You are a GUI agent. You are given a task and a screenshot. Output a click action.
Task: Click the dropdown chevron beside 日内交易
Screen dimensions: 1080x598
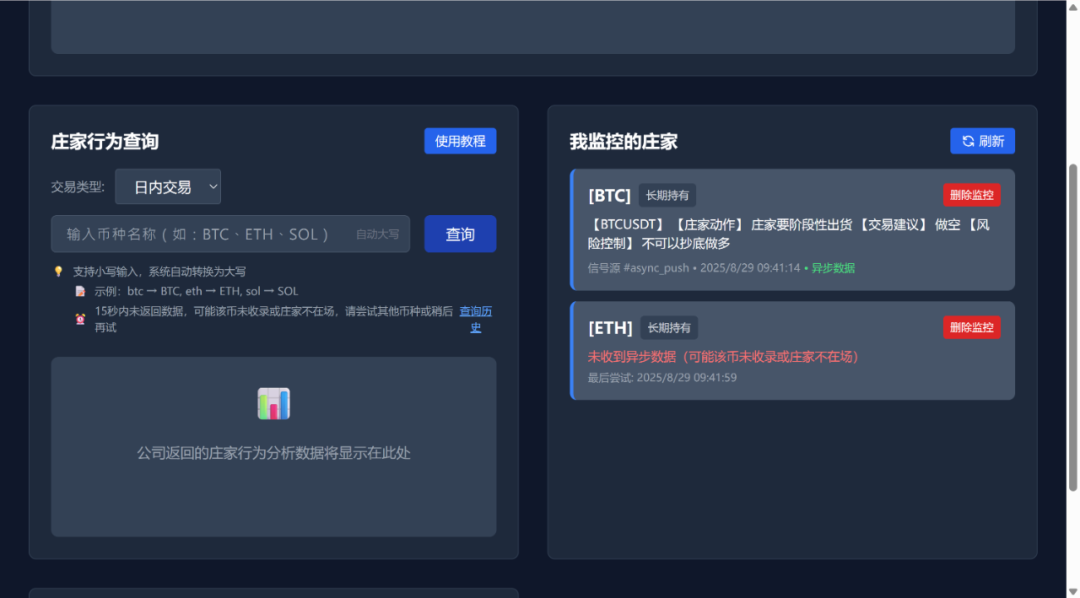pyautogui.click(x=213, y=187)
